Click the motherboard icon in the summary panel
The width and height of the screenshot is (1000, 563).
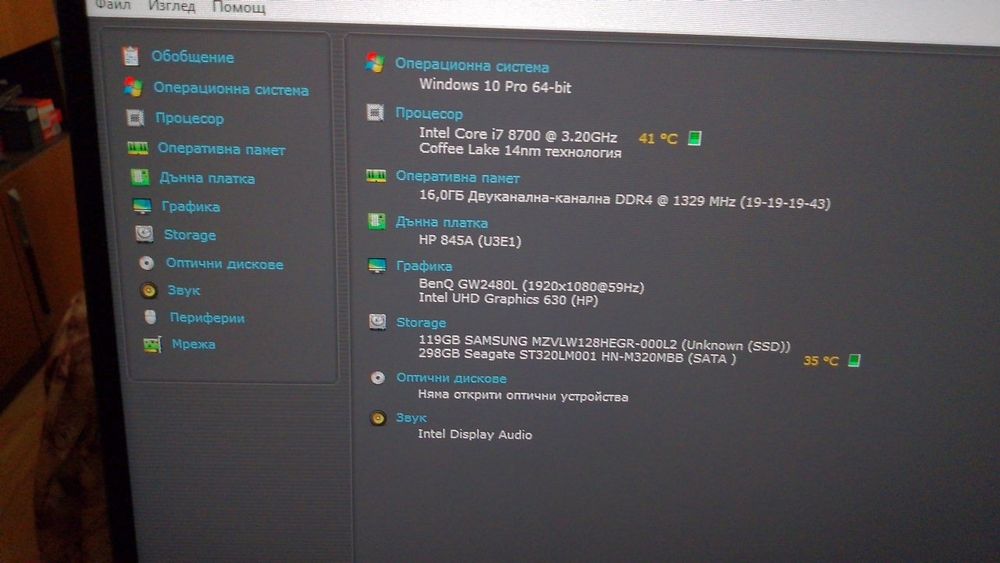377,221
